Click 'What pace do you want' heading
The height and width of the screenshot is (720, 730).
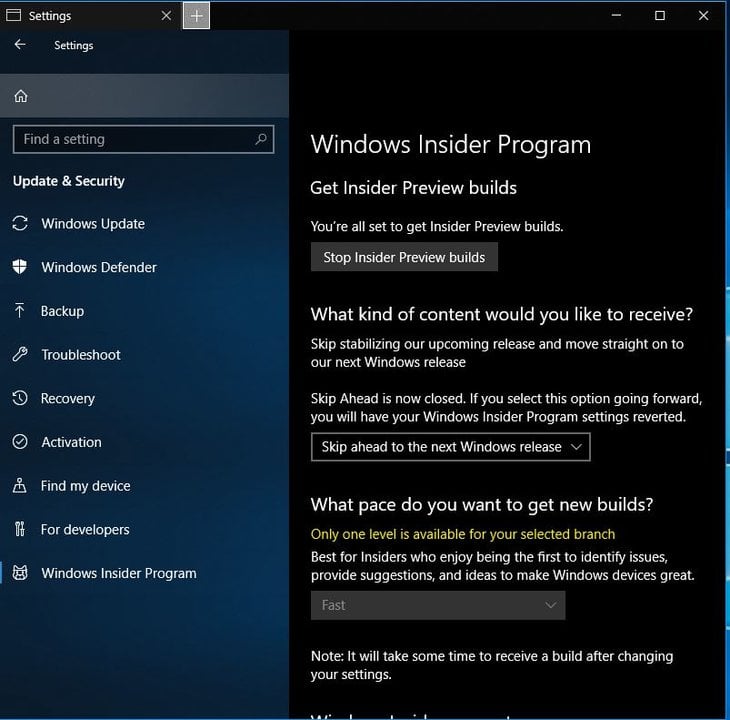pyautogui.click(x=482, y=505)
